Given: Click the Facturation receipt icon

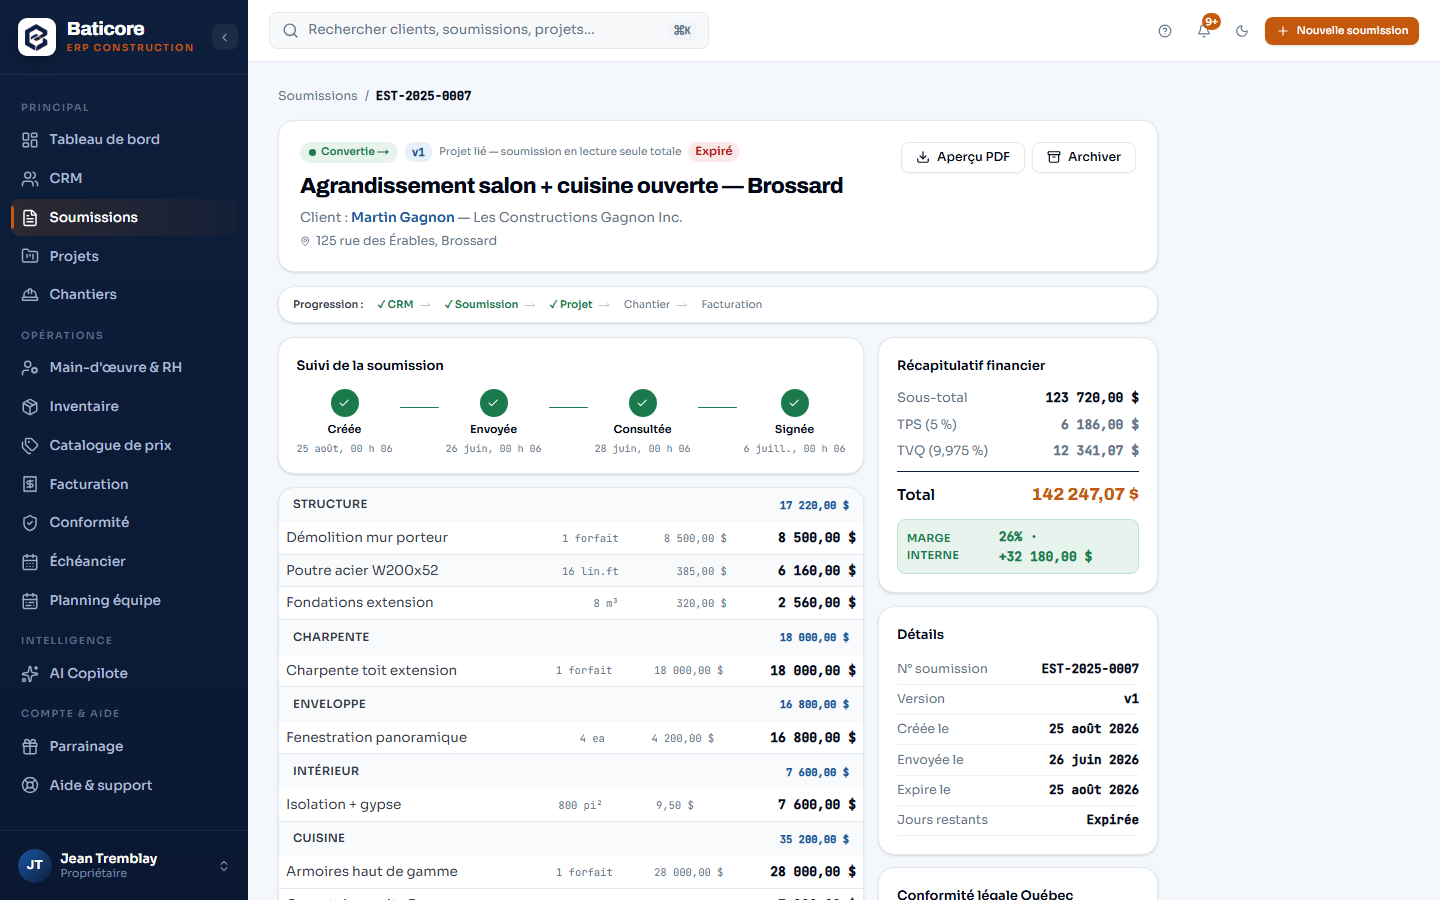Looking at the screenshot, I should point(30,484).
